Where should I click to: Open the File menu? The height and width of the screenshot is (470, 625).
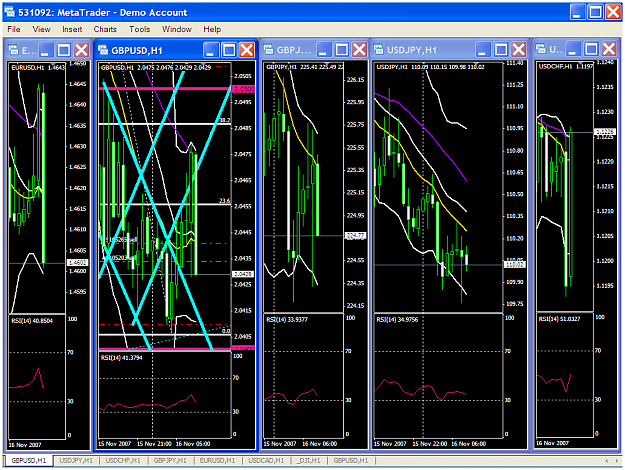tap(14, 29)
